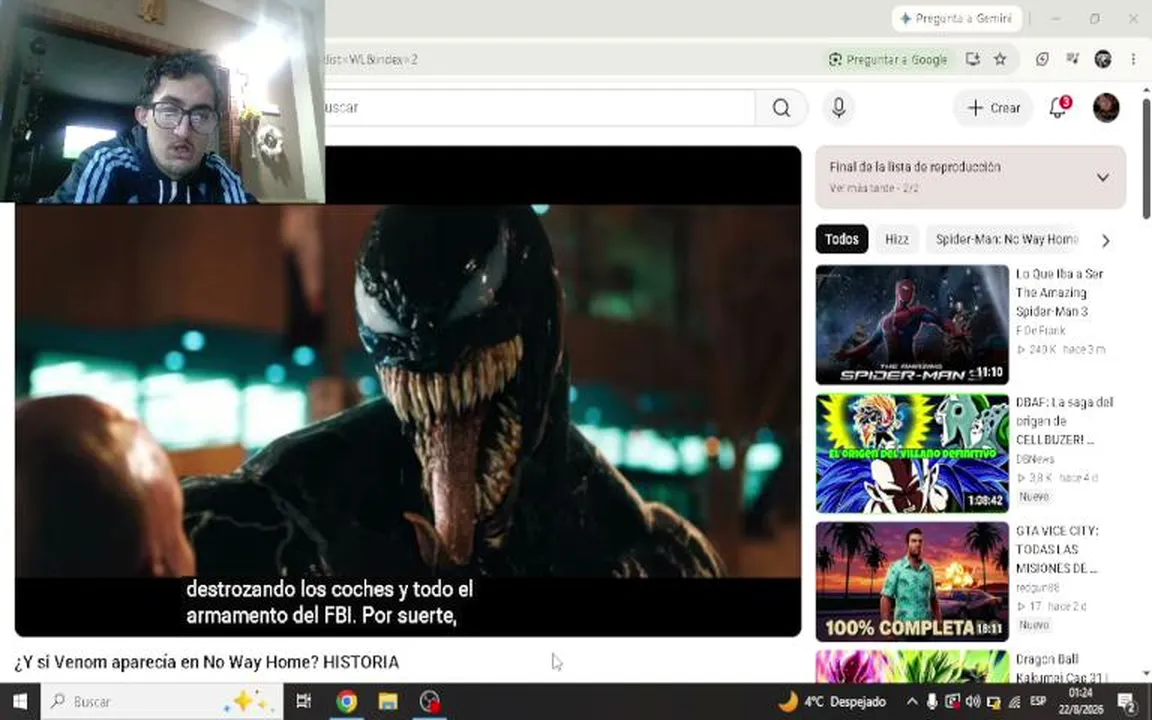
Task: Open The Amazing Spider-Man 3 video thumbnail
Action: pos(912,325)
